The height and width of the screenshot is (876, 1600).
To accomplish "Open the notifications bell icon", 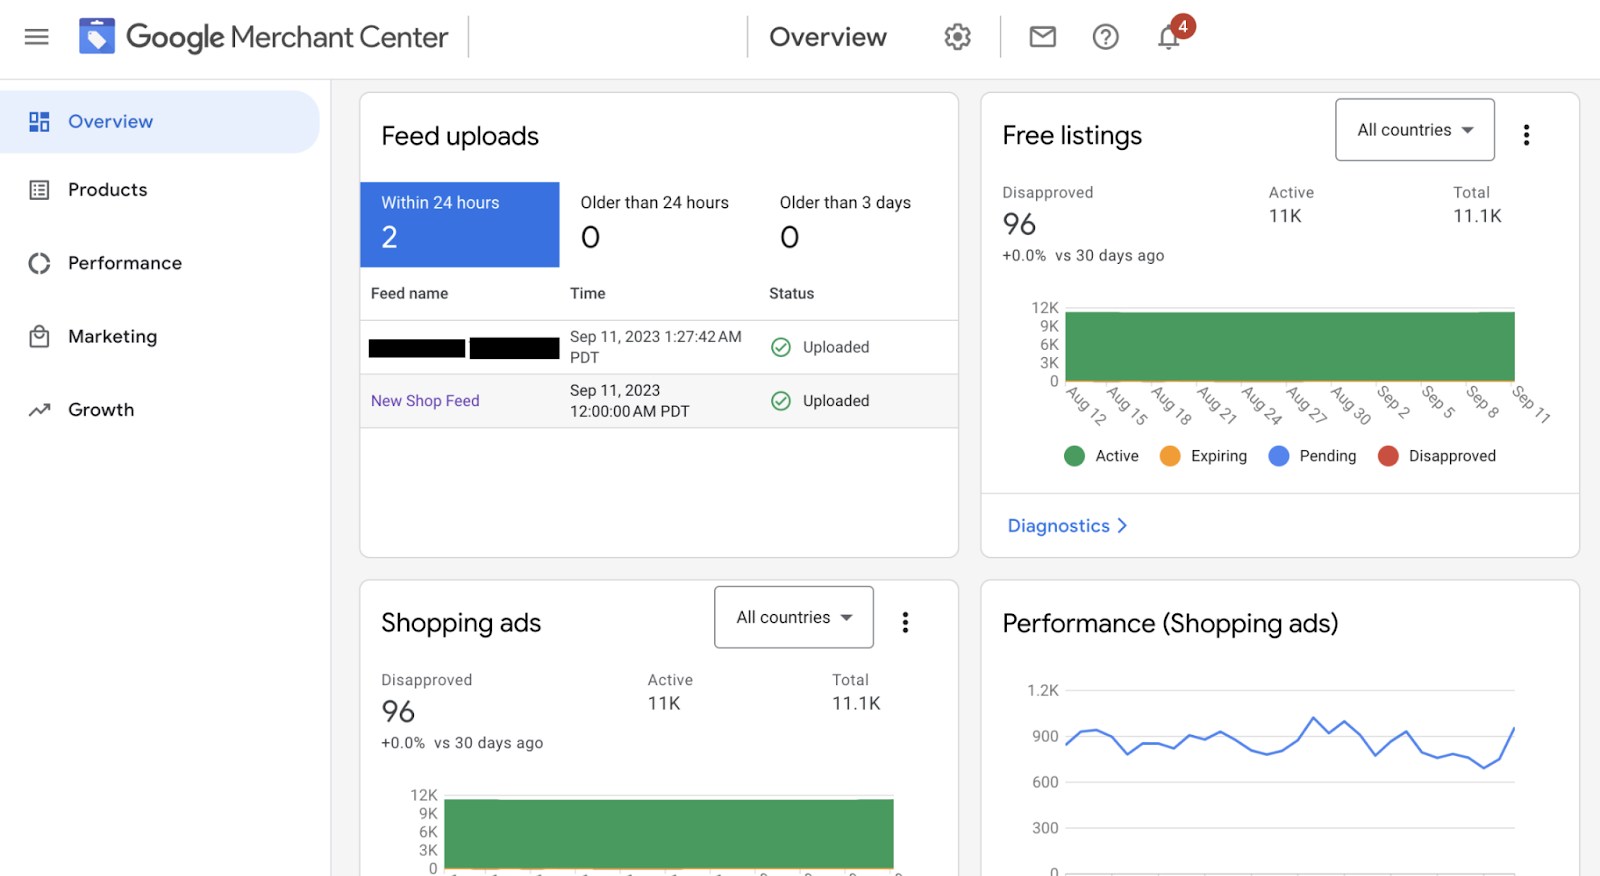I will point(1169,37).
